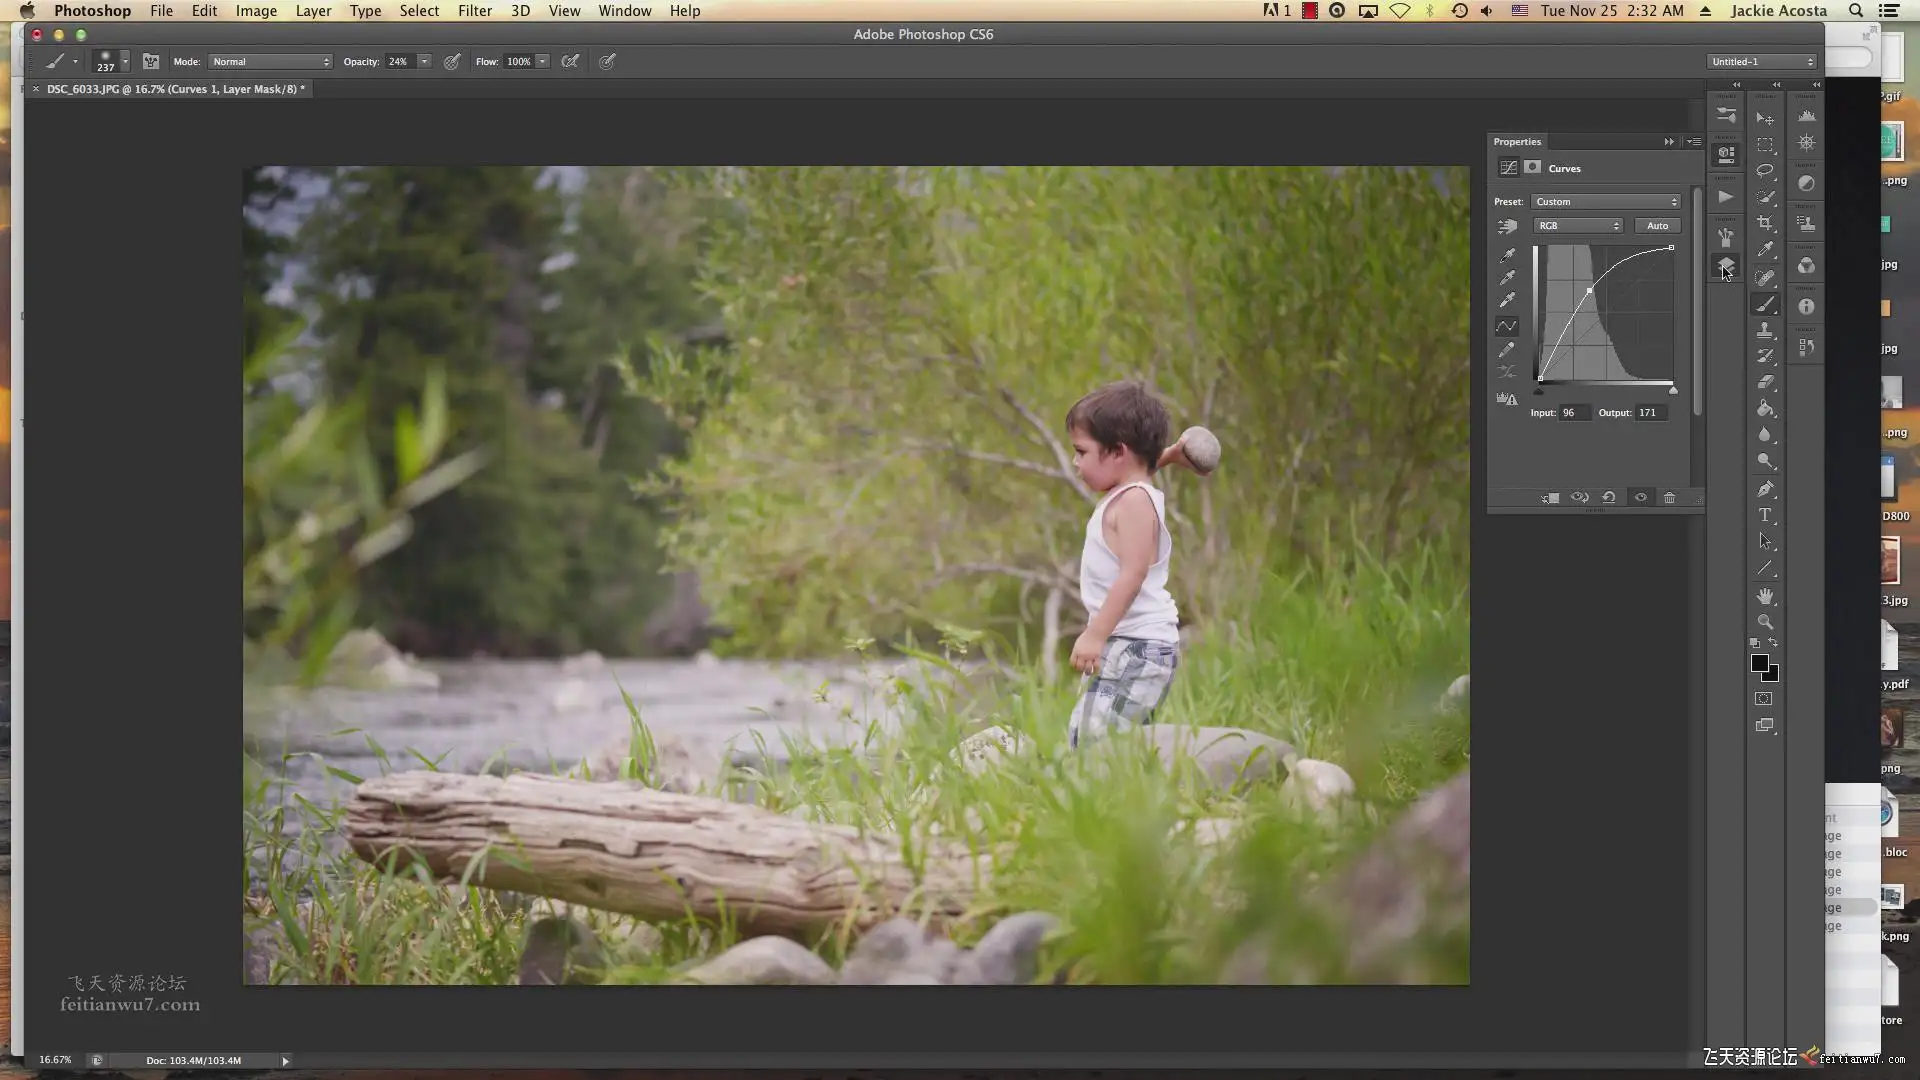Select the Eraser tool
The width and height of the screenshot is (1920, 1080).
click(x=1765, y=382)
